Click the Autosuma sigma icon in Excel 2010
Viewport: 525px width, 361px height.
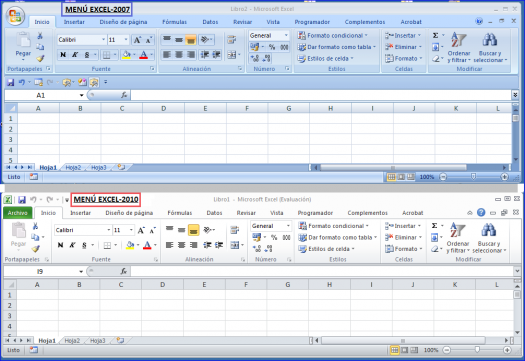point(435,225)
